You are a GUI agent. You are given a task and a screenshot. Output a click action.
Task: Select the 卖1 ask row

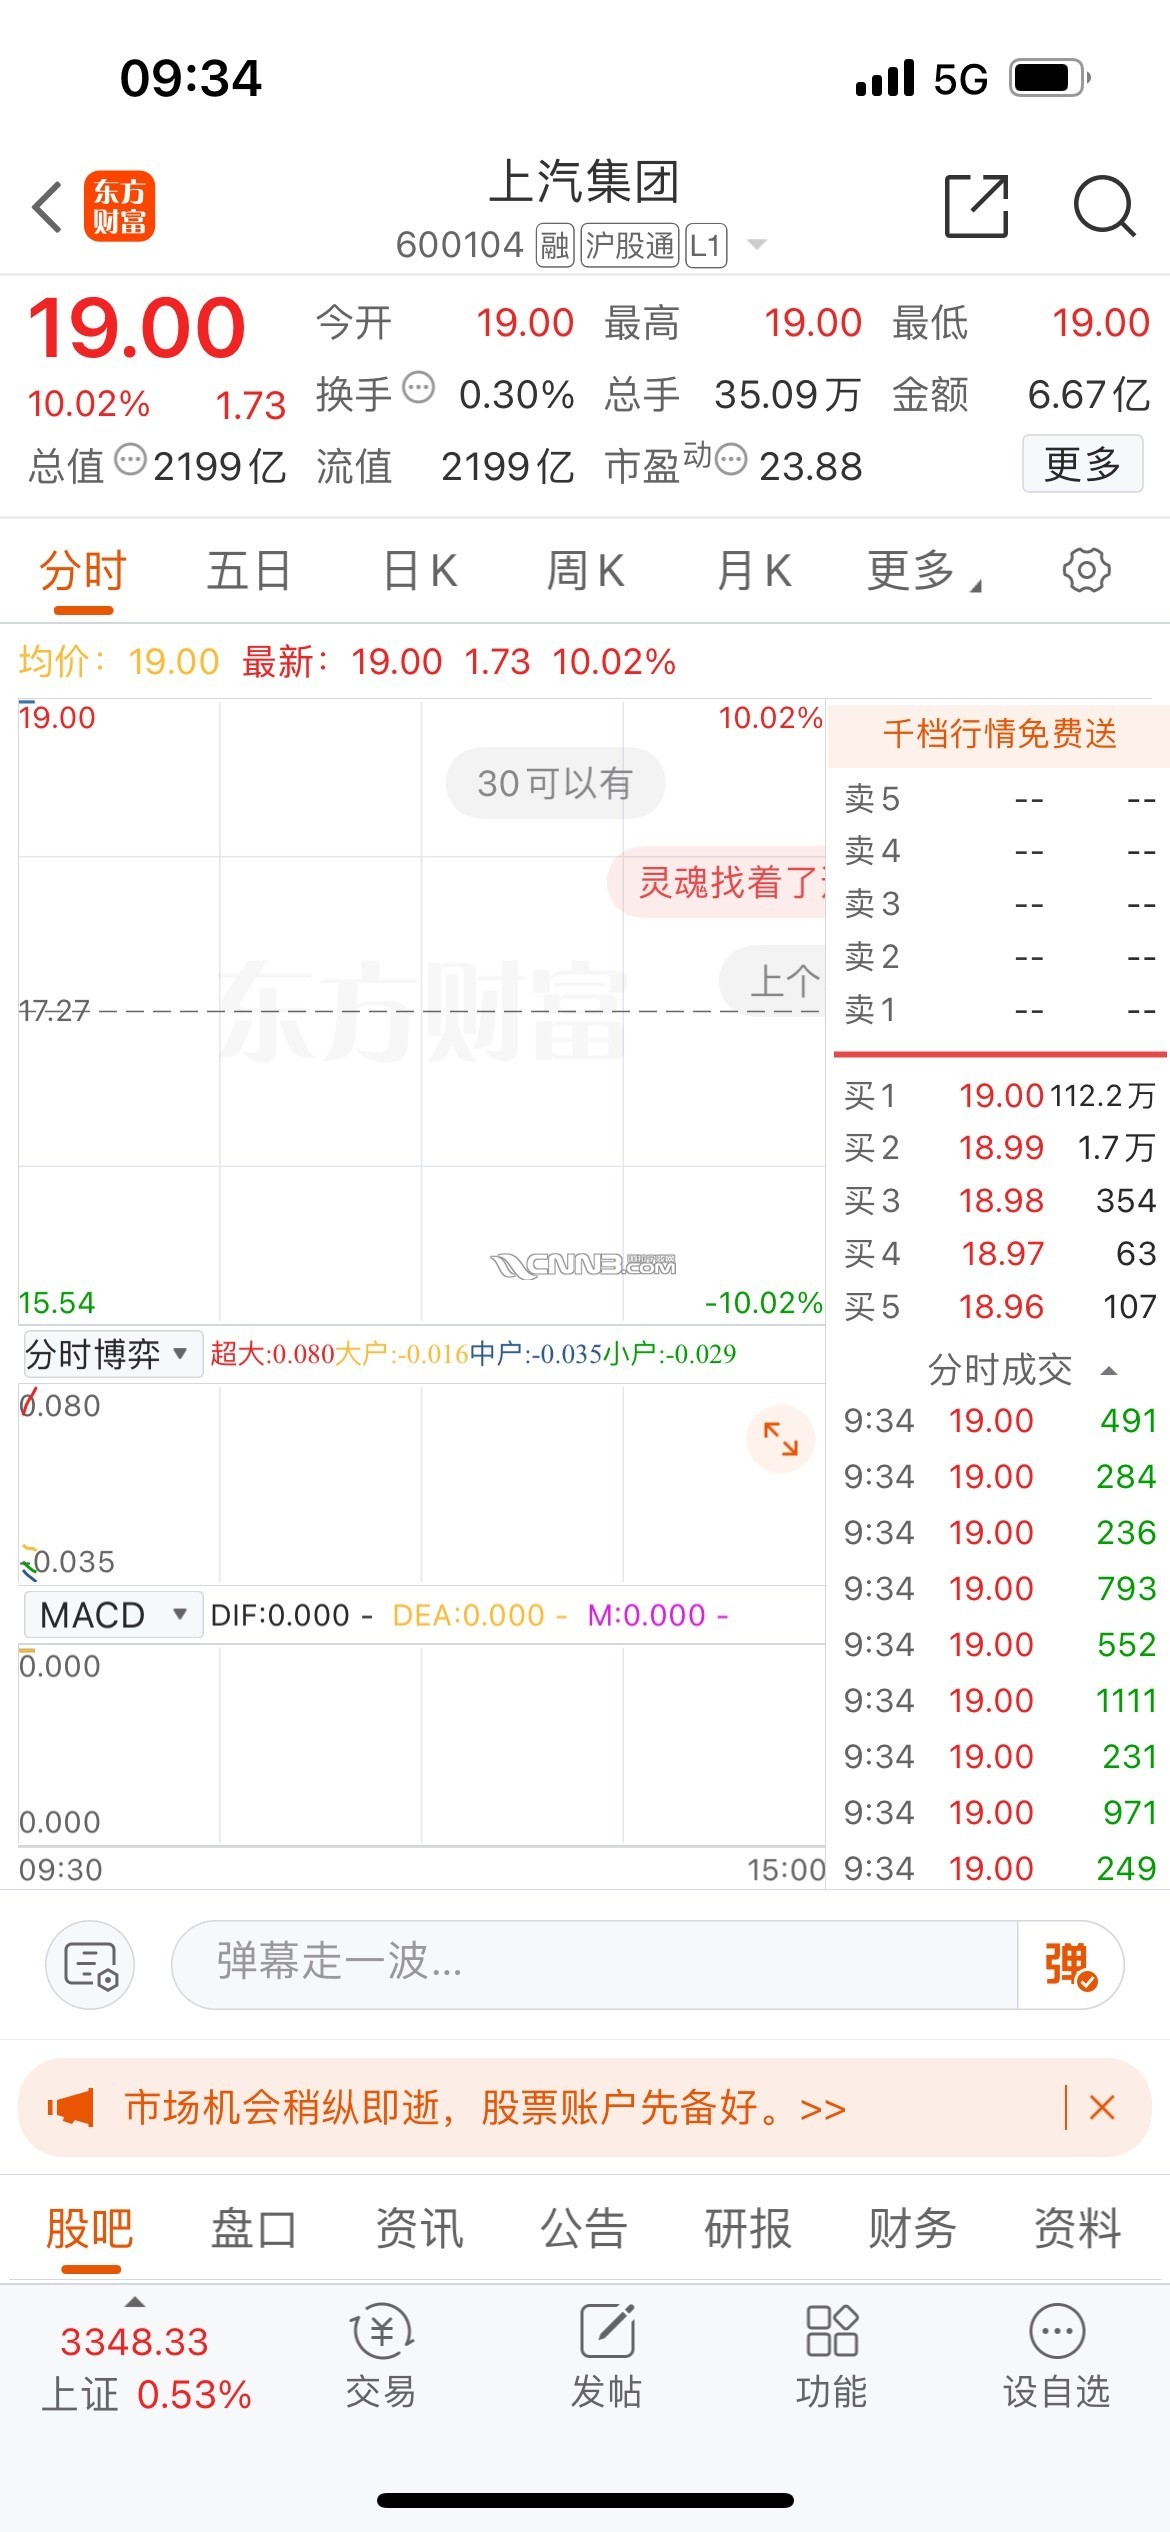[999, 1009]
